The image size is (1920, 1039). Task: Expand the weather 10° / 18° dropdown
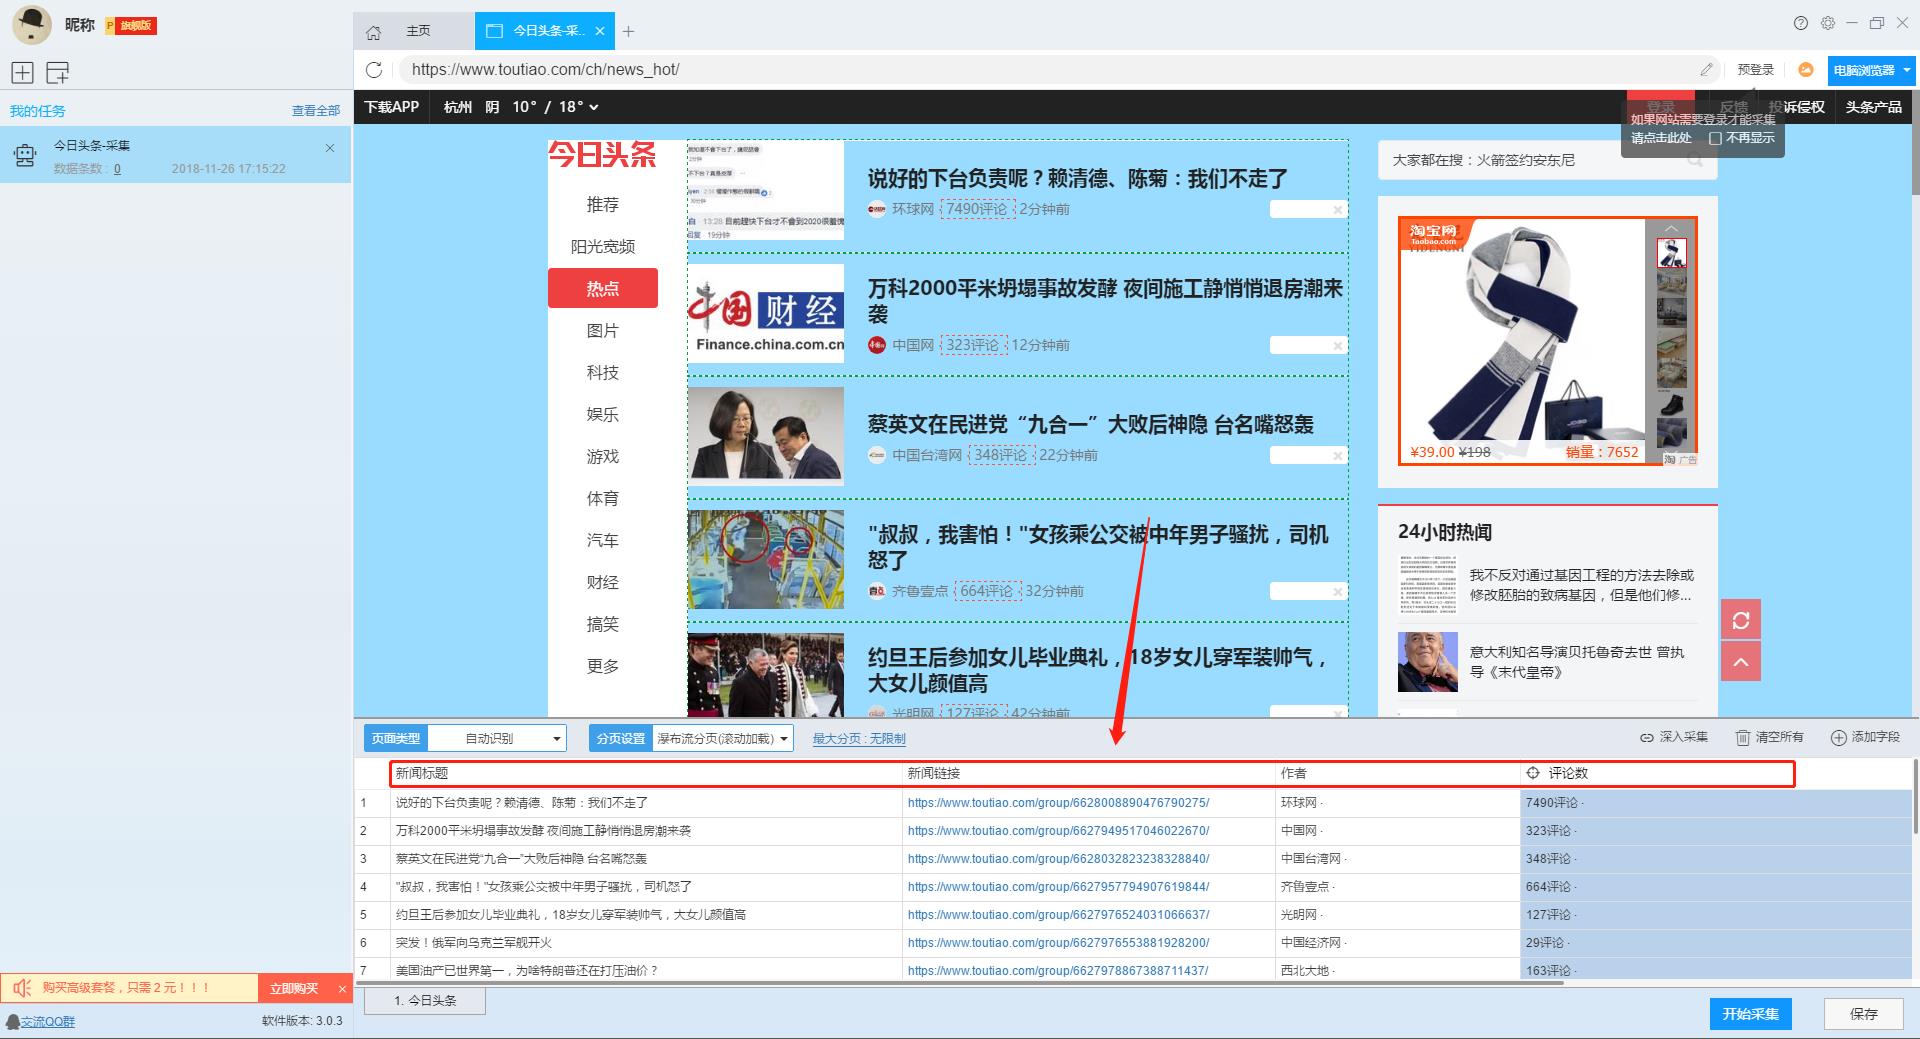pyautogui.click(x=556, y=107)
